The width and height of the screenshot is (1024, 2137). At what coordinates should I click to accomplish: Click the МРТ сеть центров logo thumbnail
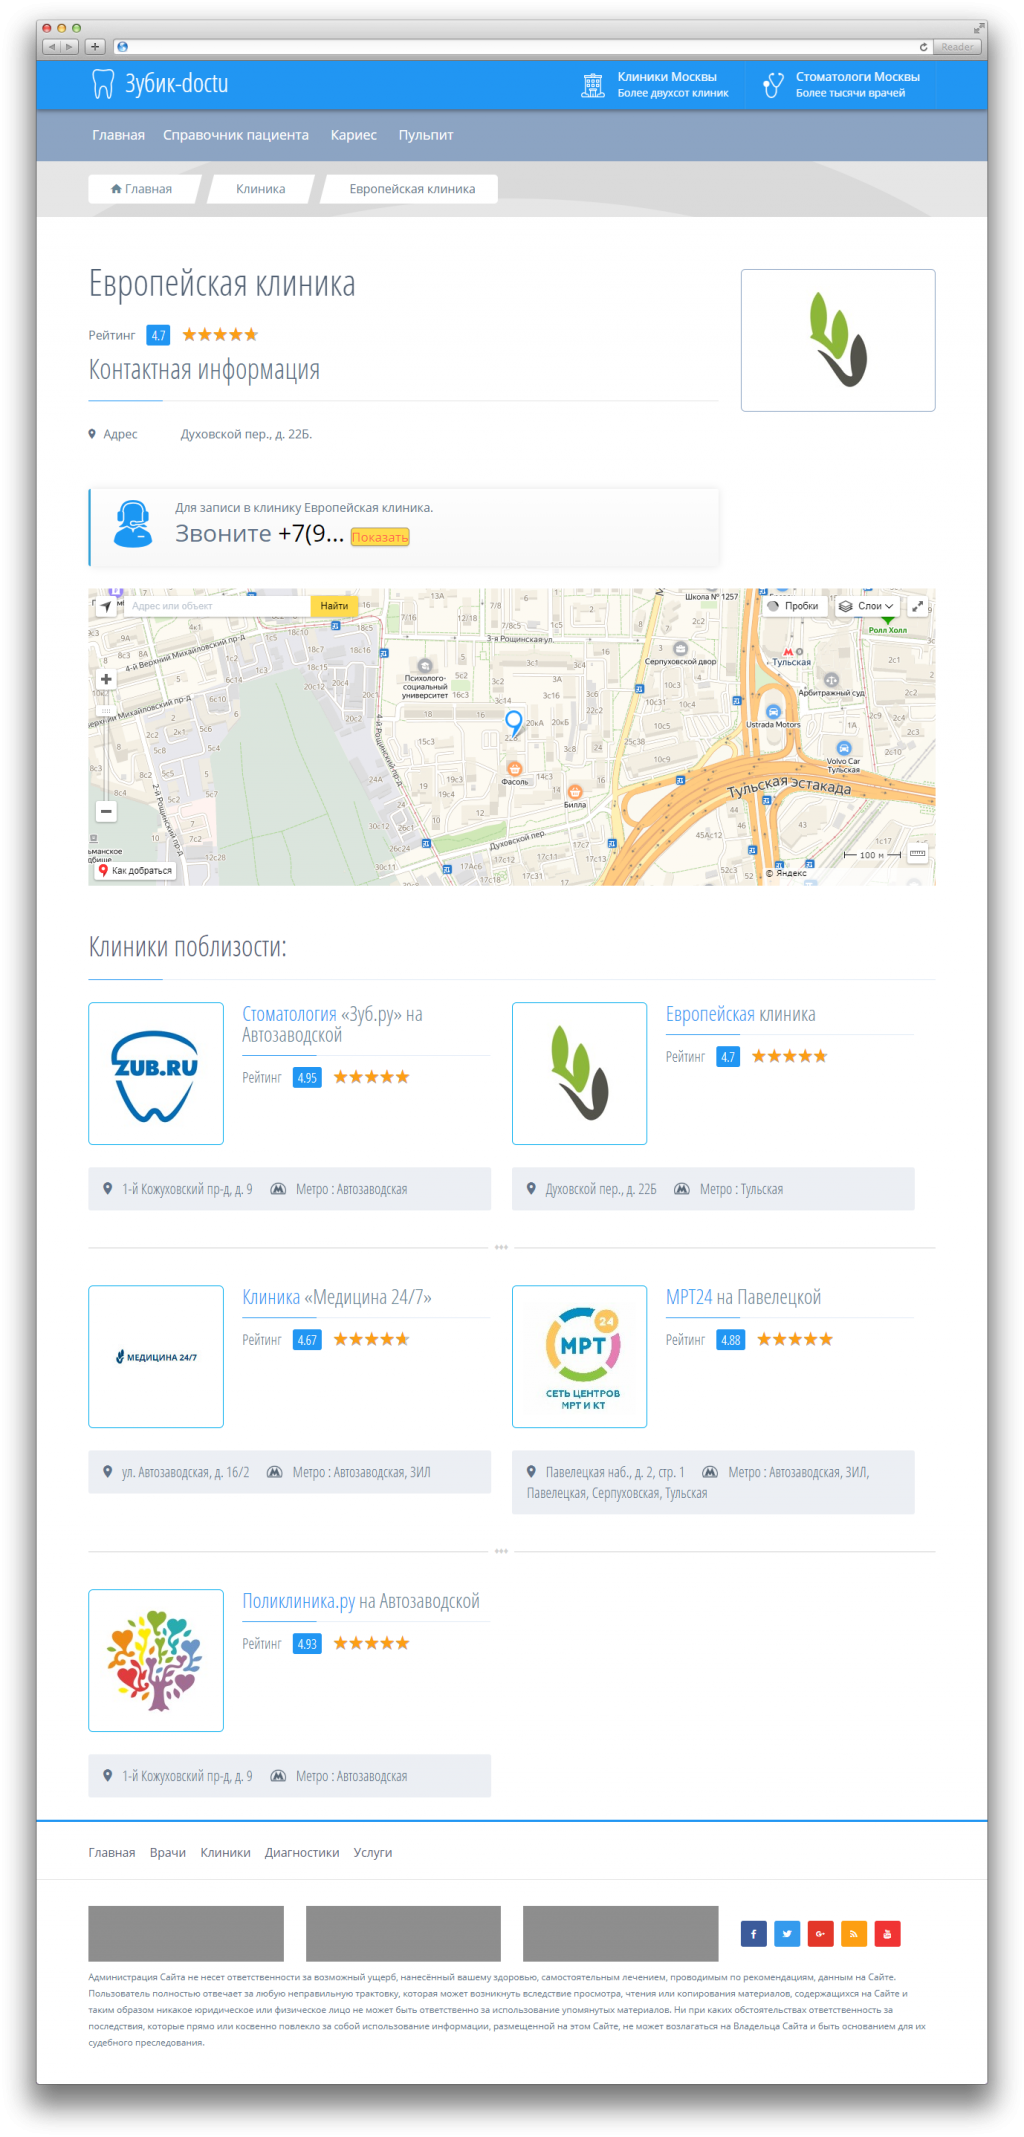[580, 1356]
